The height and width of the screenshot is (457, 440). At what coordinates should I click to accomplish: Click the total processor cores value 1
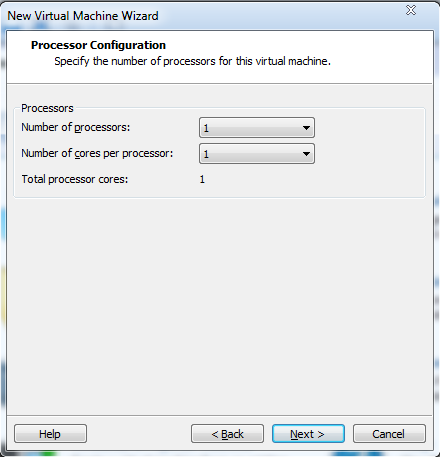point(202,179)
